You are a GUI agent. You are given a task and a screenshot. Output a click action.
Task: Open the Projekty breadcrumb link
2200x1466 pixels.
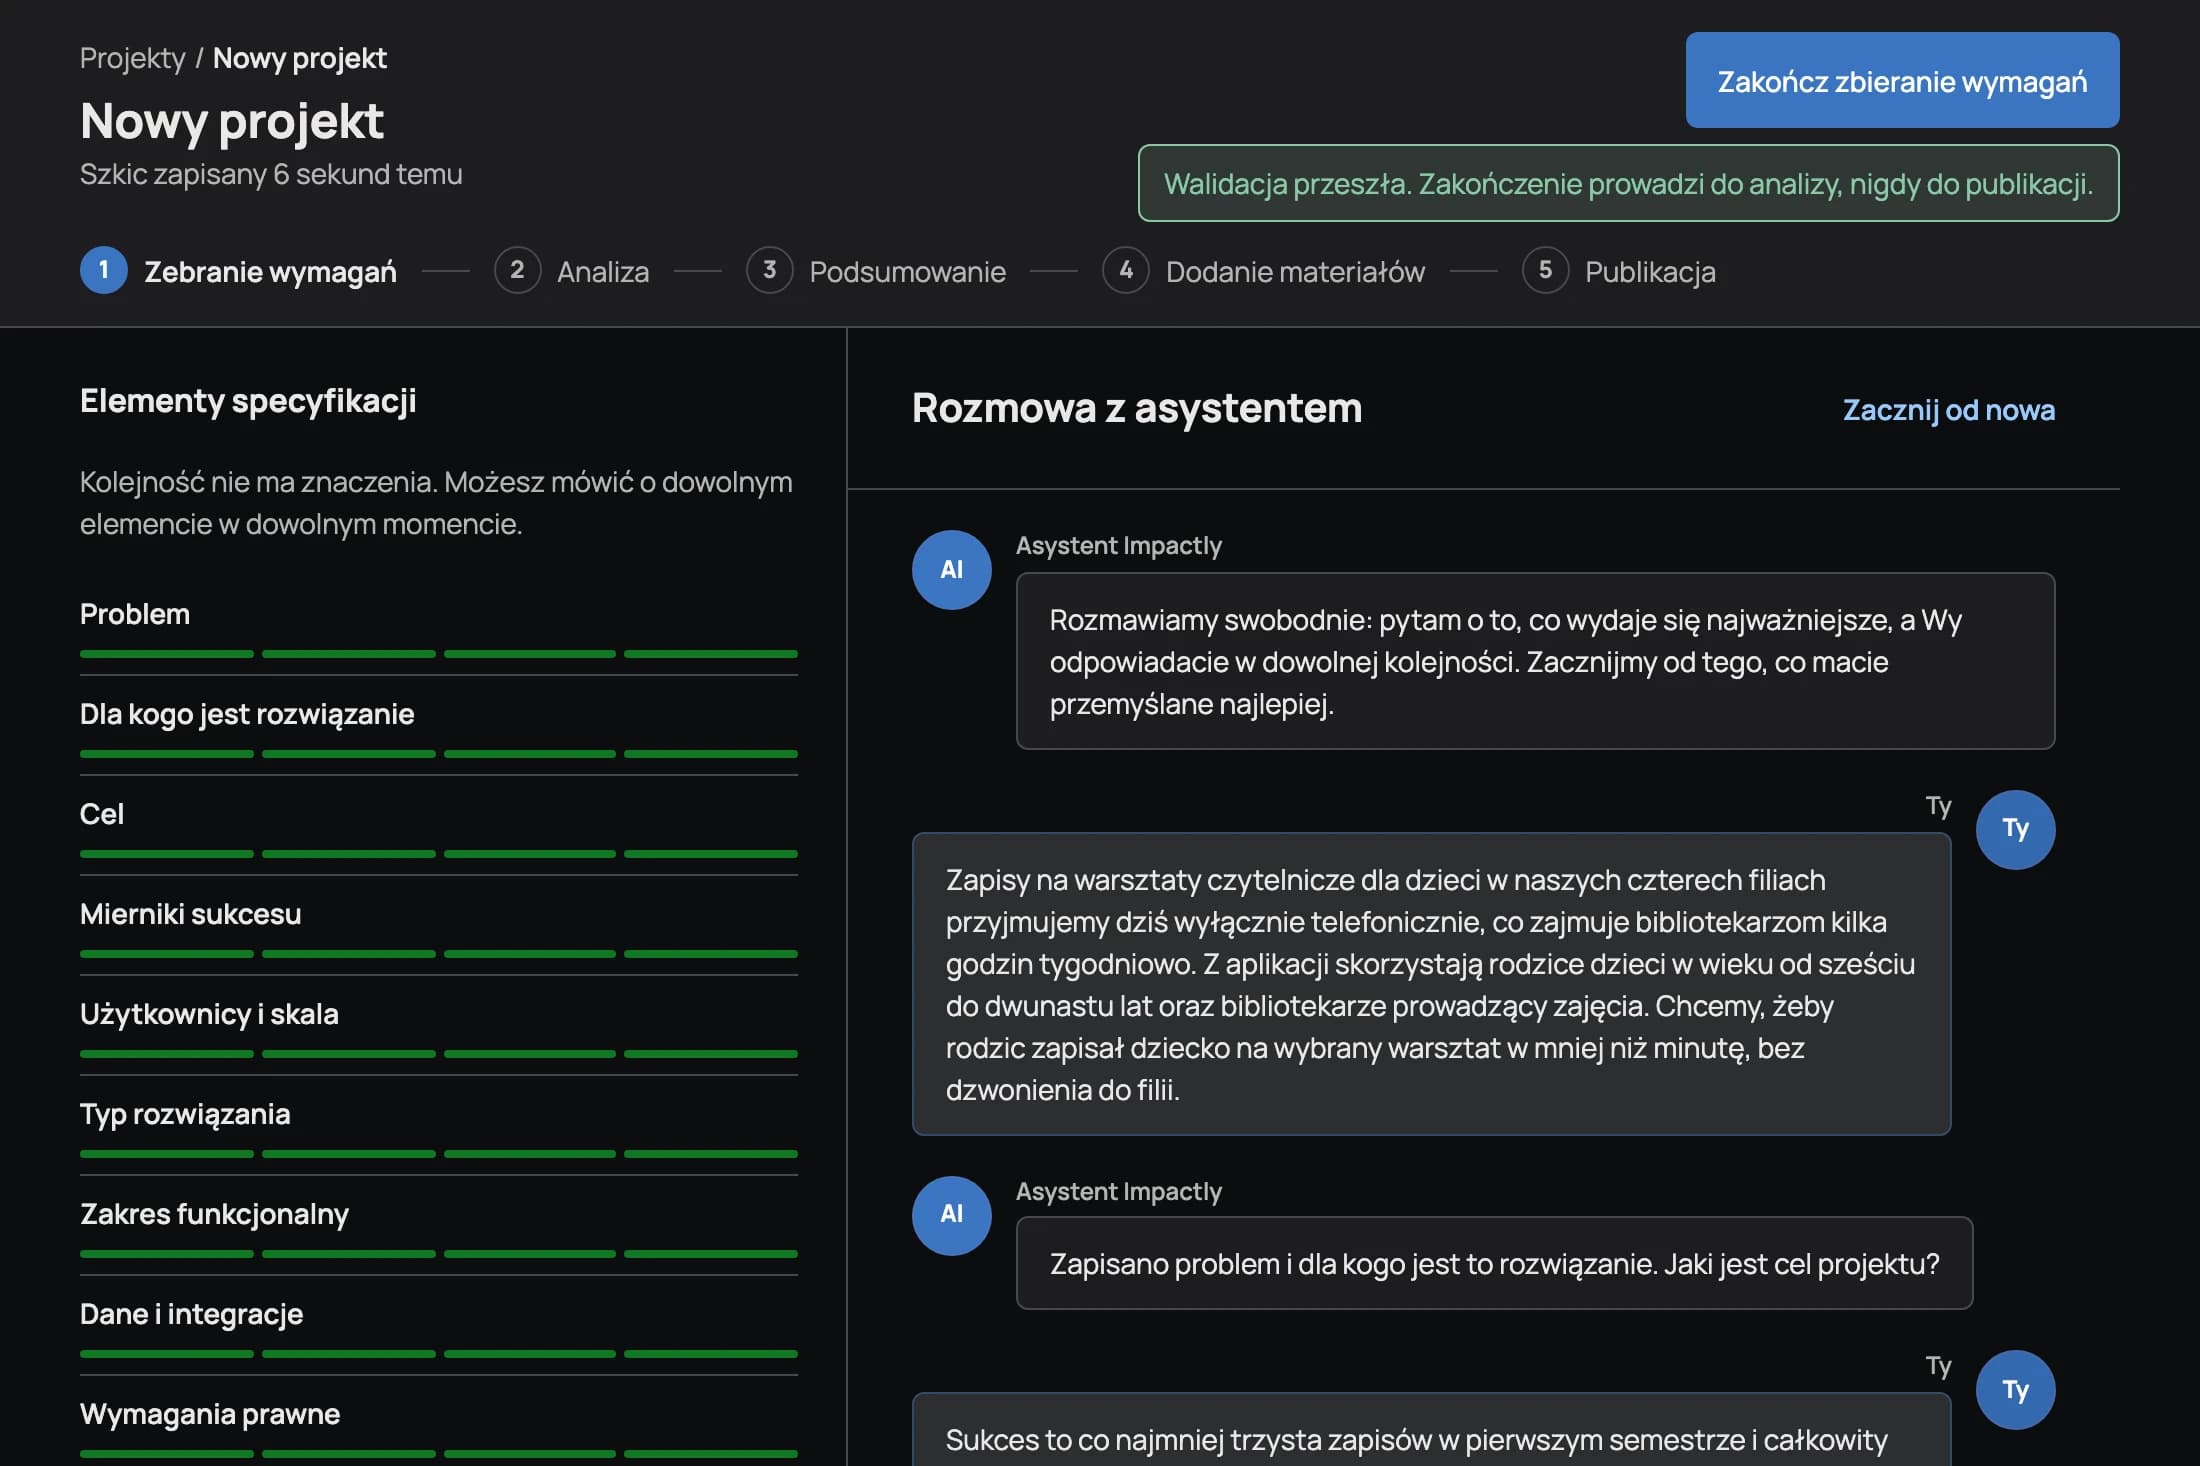pyautogui.click(x=132, y=58)
